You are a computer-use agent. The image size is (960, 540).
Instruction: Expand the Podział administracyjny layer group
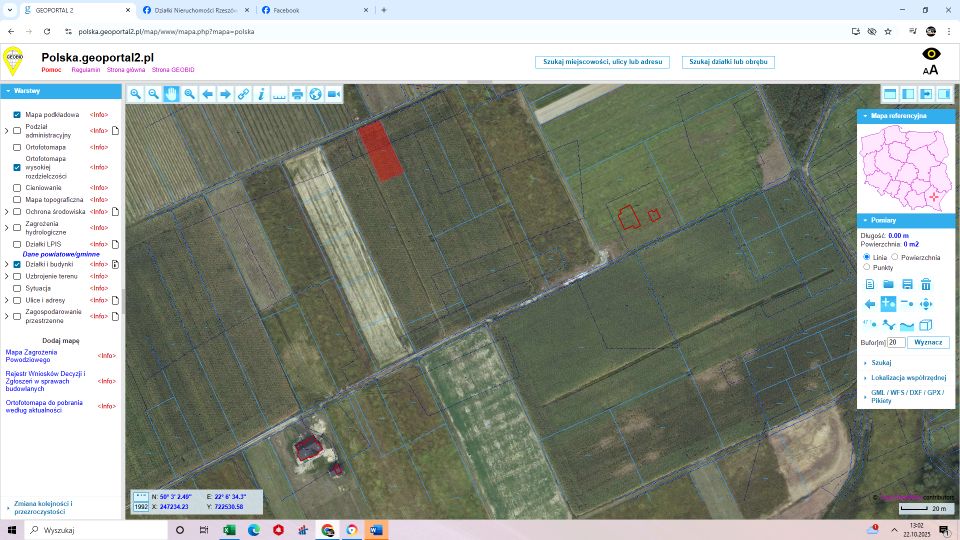point(7,131)
